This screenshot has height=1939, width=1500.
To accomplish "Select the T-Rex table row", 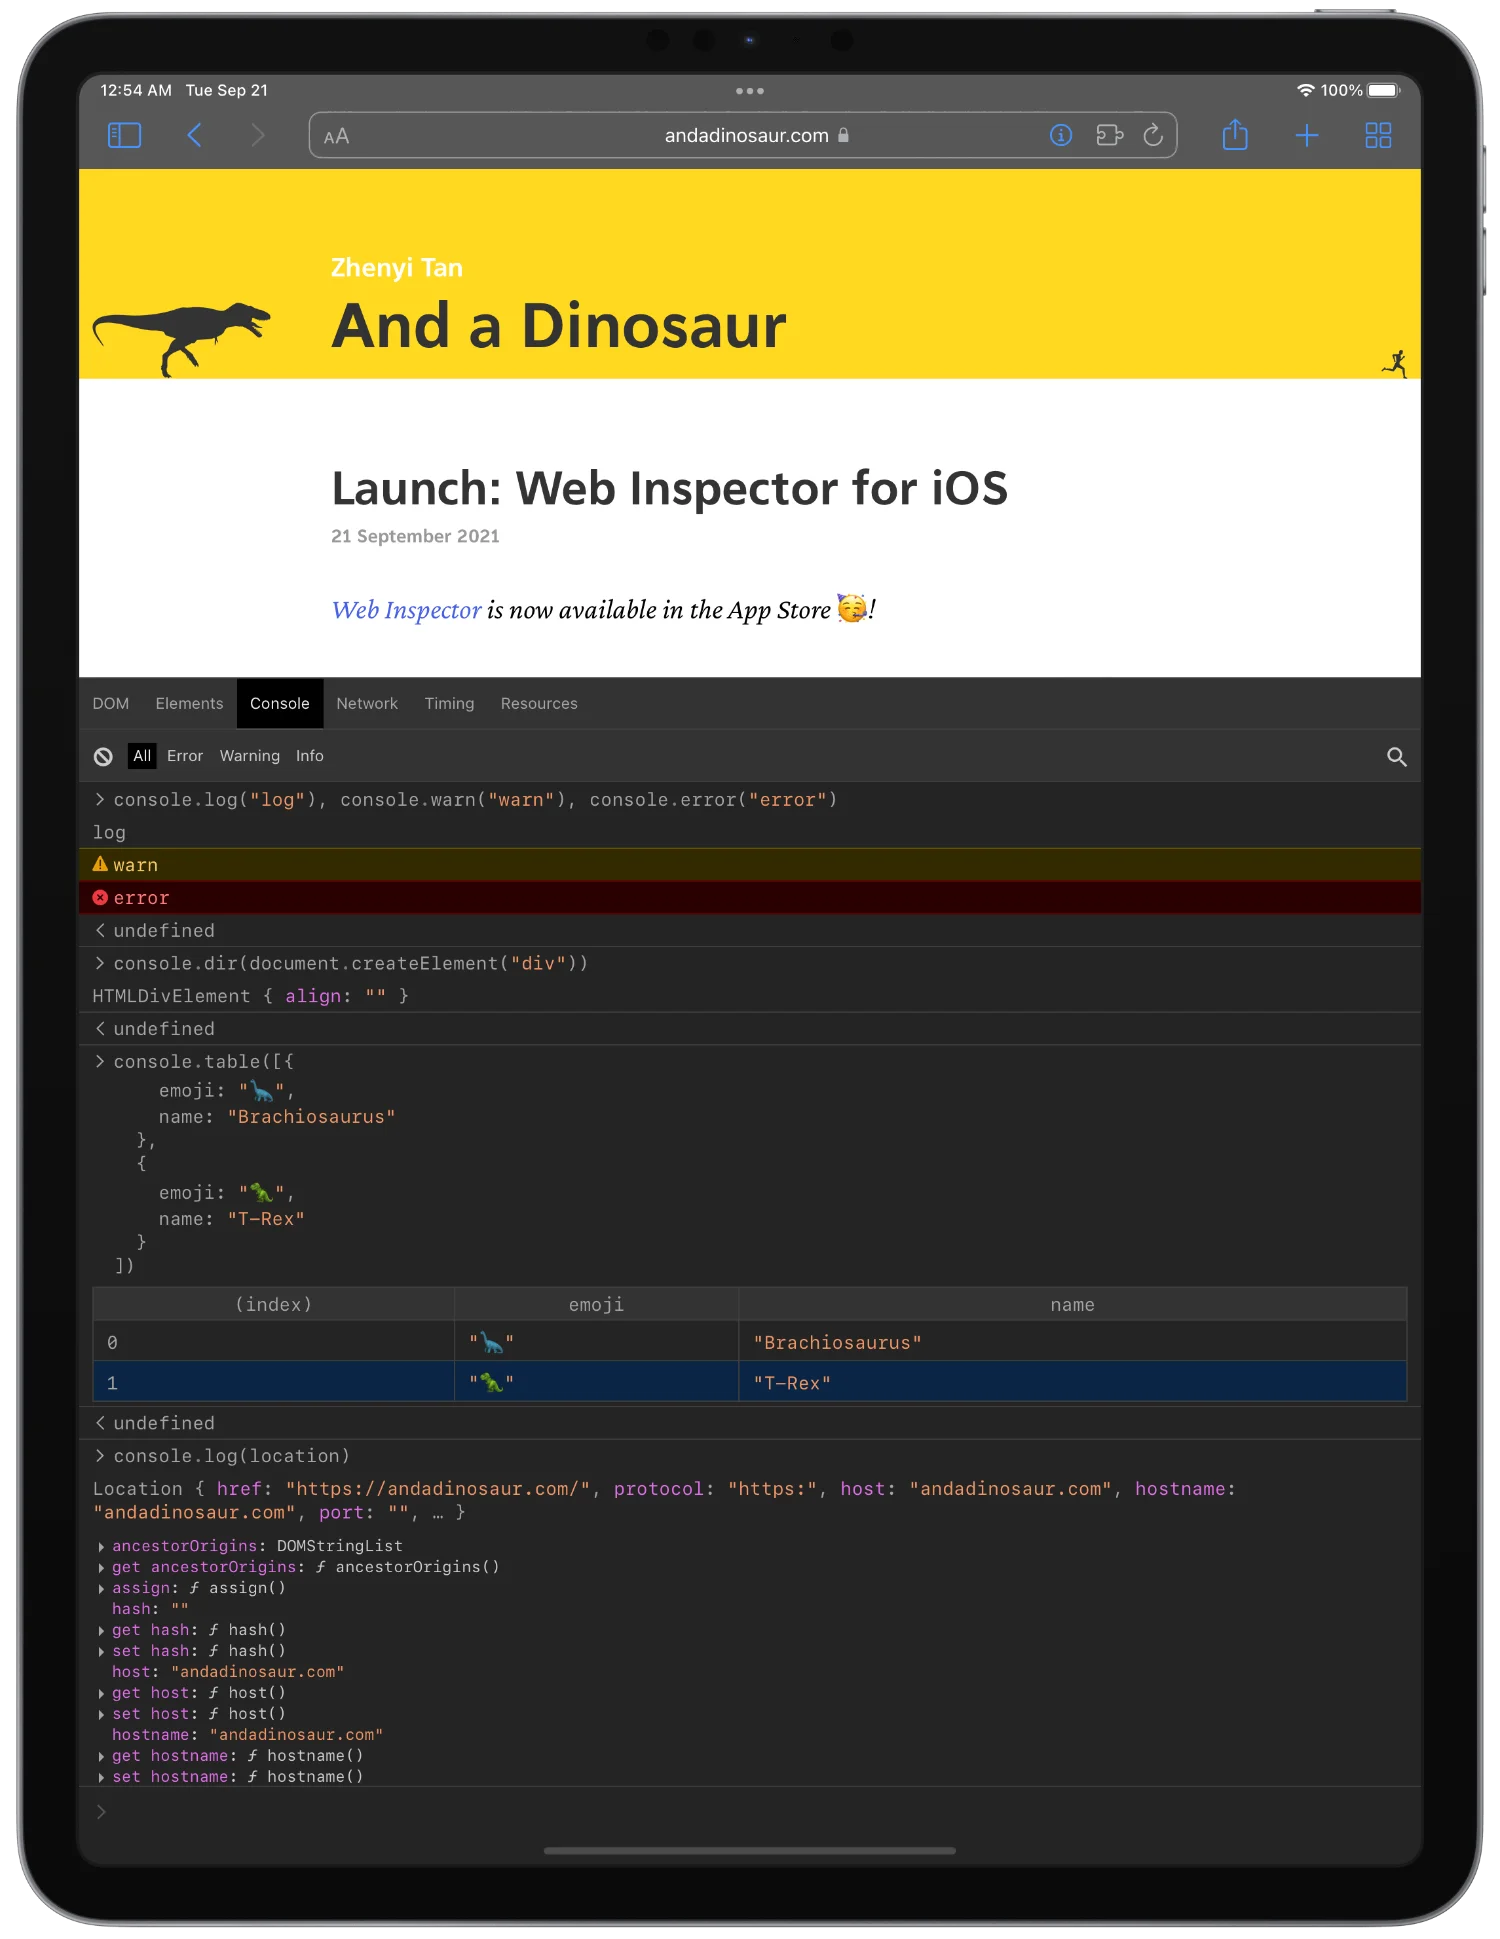I will tap(750, 1383).
